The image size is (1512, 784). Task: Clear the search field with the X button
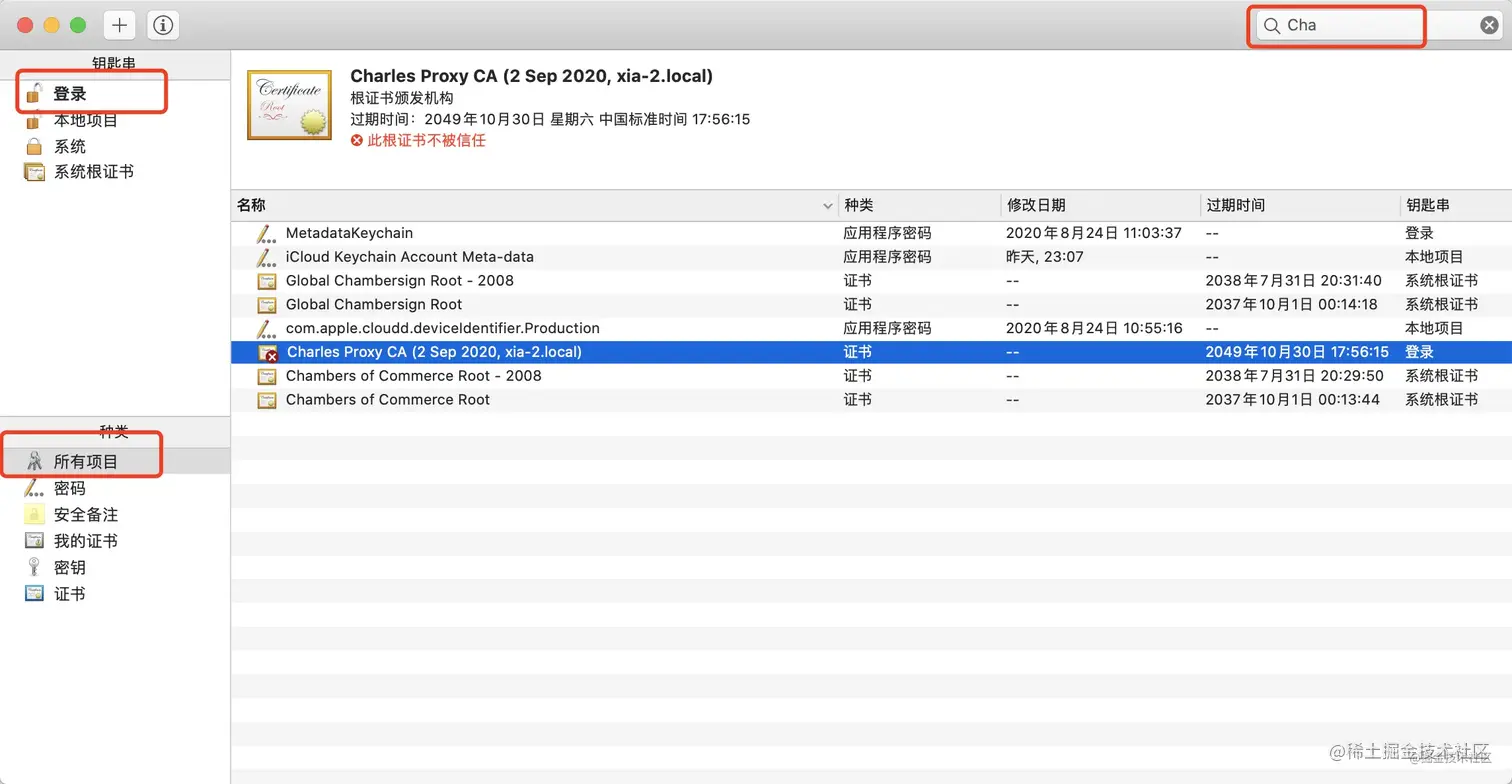click(x=1489, y=26)
